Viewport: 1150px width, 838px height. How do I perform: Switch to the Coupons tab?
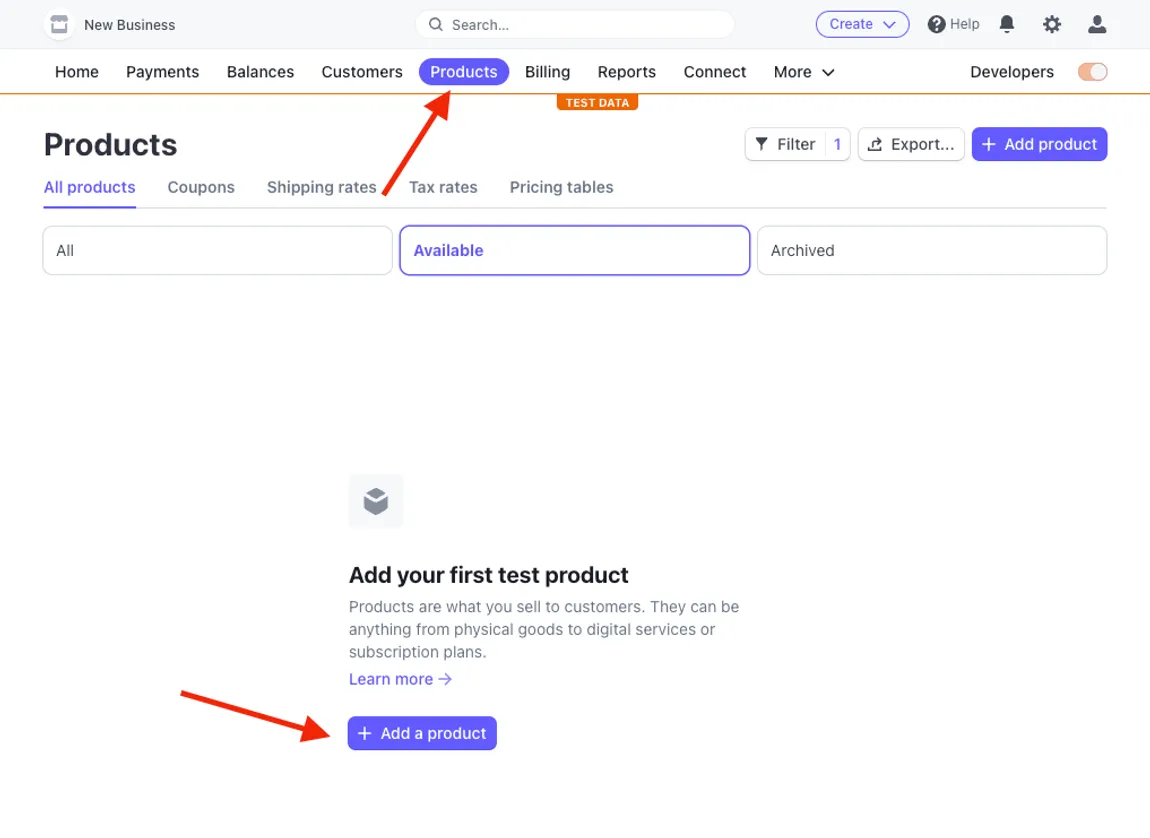(201, 187)
